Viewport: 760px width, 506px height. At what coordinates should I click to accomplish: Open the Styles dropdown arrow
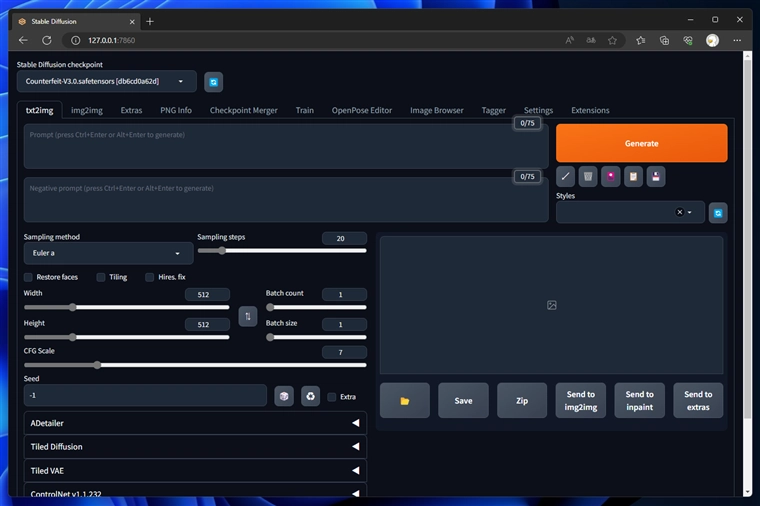pos(689,212)
